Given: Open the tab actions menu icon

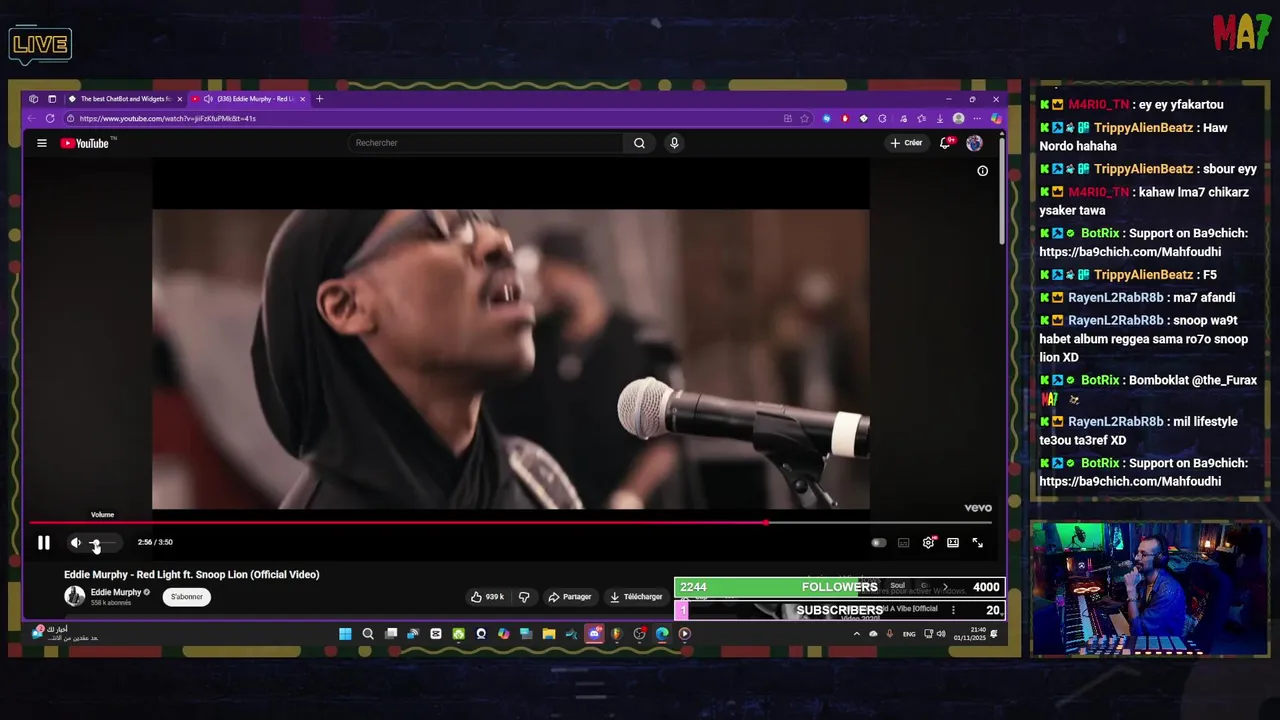Looking at the screenshot, I should click(52, 99).
